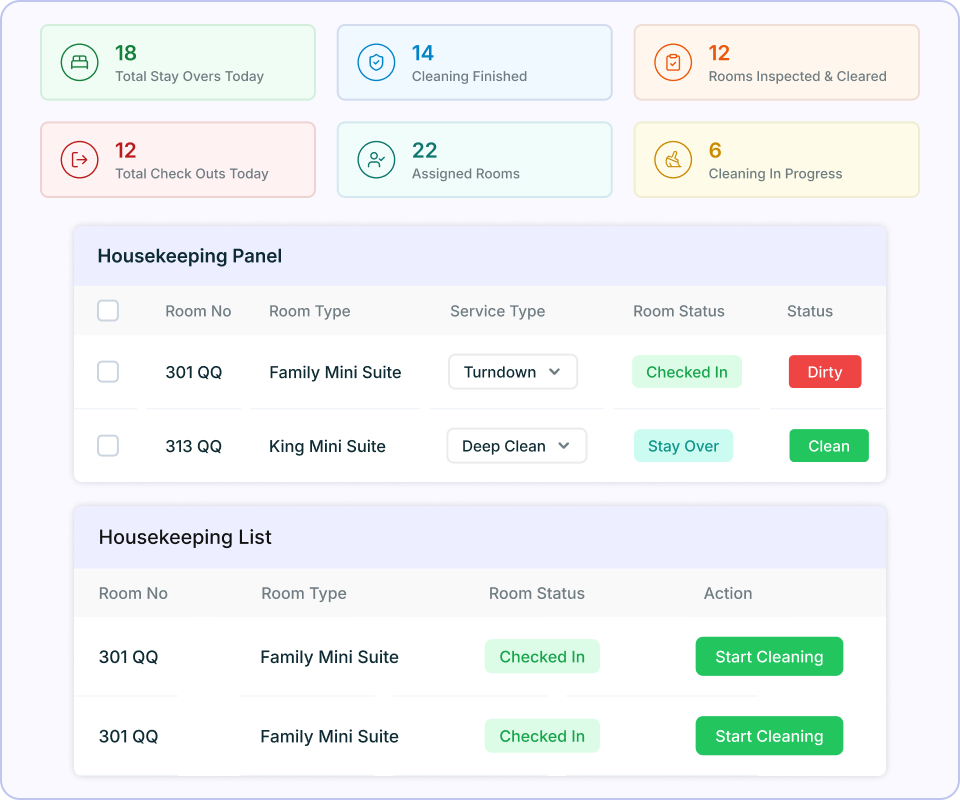Click the Room Status header in Housekeeping List
Image resolution: width=960 pixels, height=800 pixels.
point(537,593)
